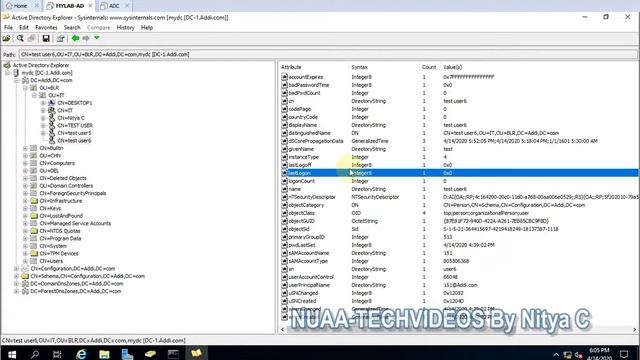This screenshot has height=360, width=640.
Task: Click the grey forward arrow icon
Action: coord(86,38)
